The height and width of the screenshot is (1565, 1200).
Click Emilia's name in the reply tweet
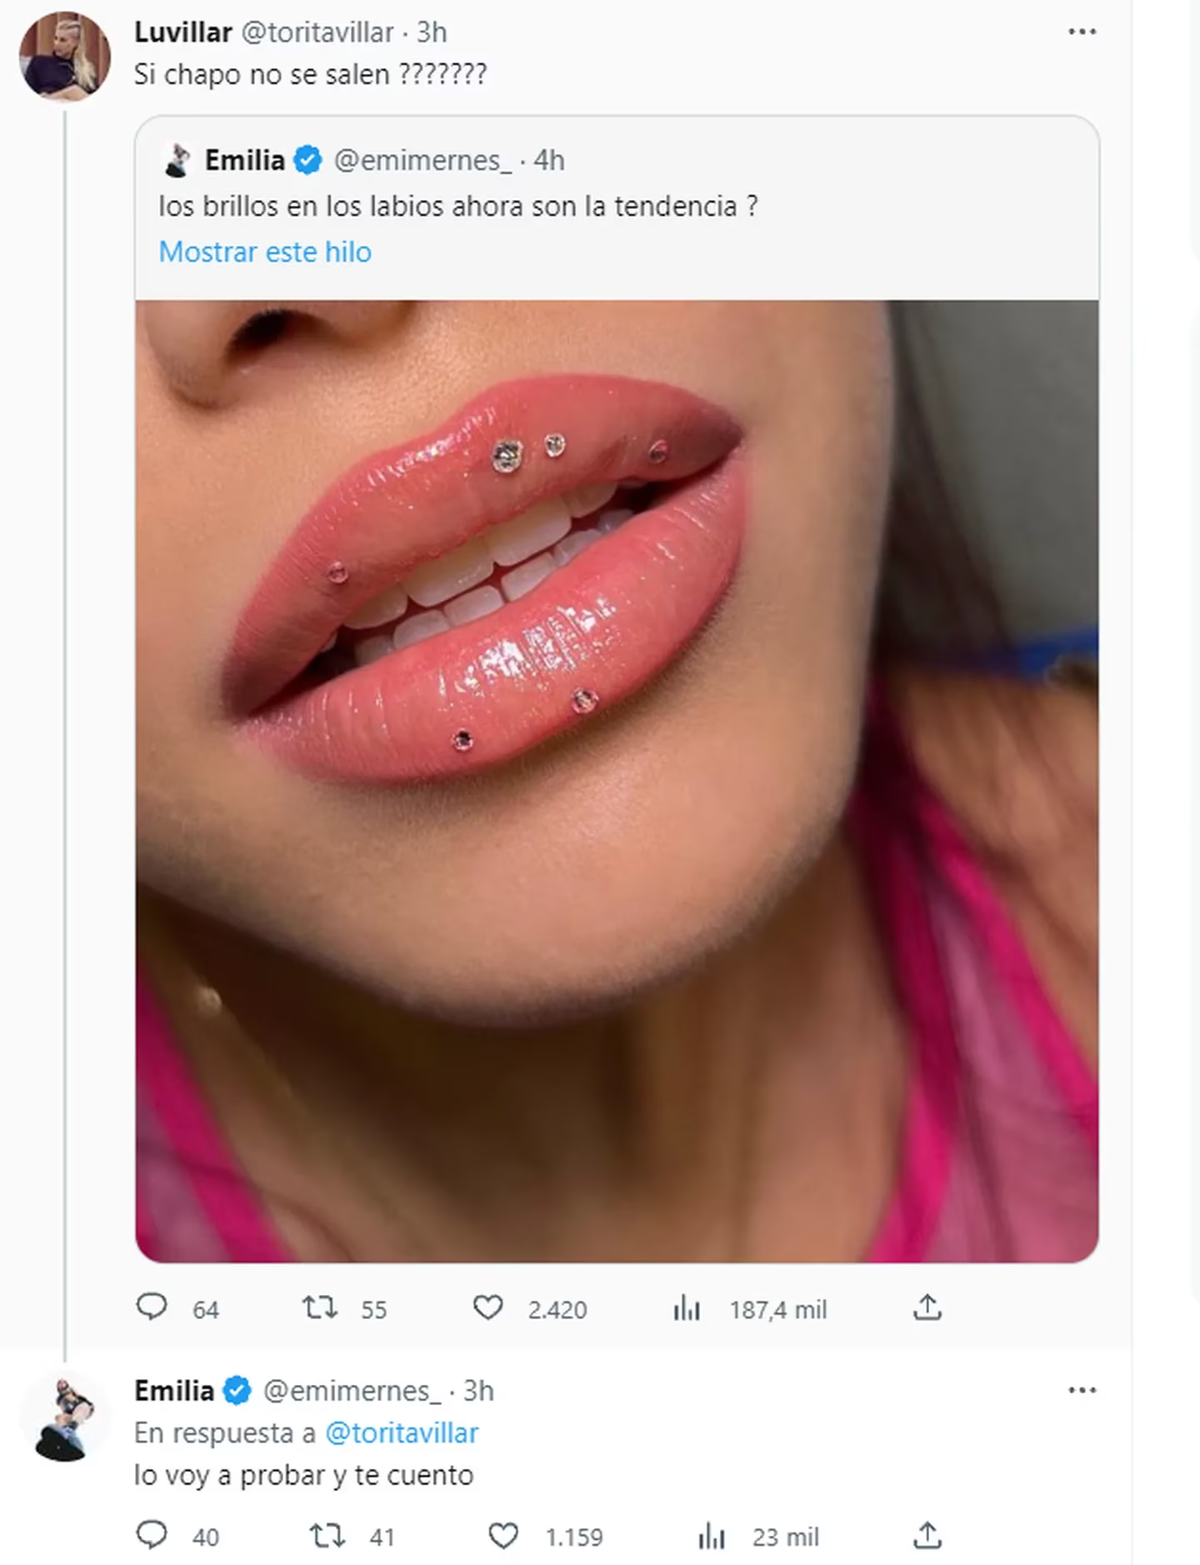pyautogui.click(x=174, y=1390)
